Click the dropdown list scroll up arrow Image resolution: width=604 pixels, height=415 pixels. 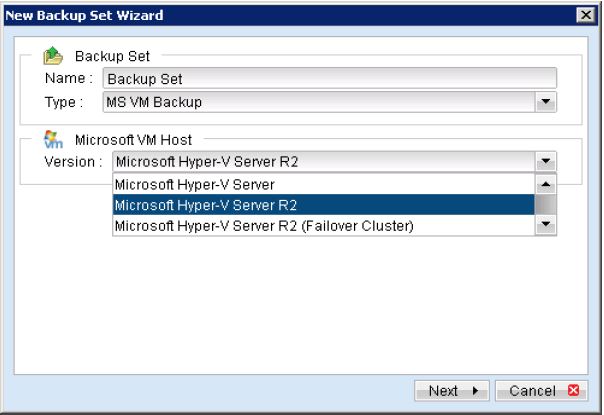point(545,185)
